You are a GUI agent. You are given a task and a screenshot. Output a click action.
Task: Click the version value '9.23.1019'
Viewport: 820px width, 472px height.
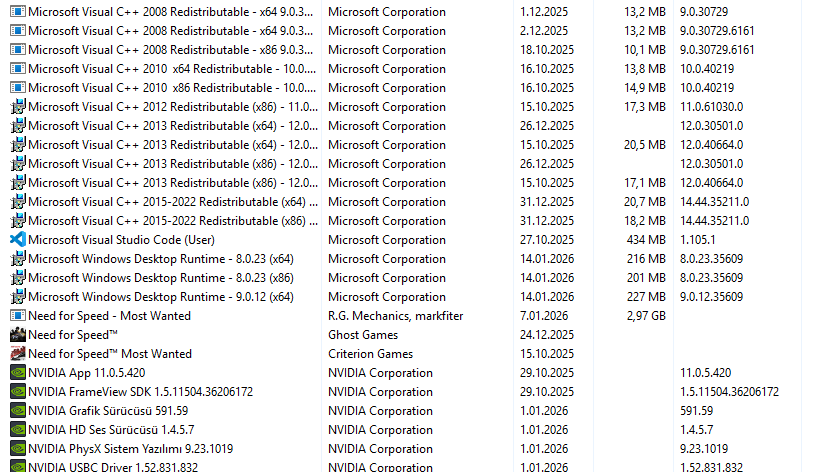pyautogui.click(x=704, y=449)
